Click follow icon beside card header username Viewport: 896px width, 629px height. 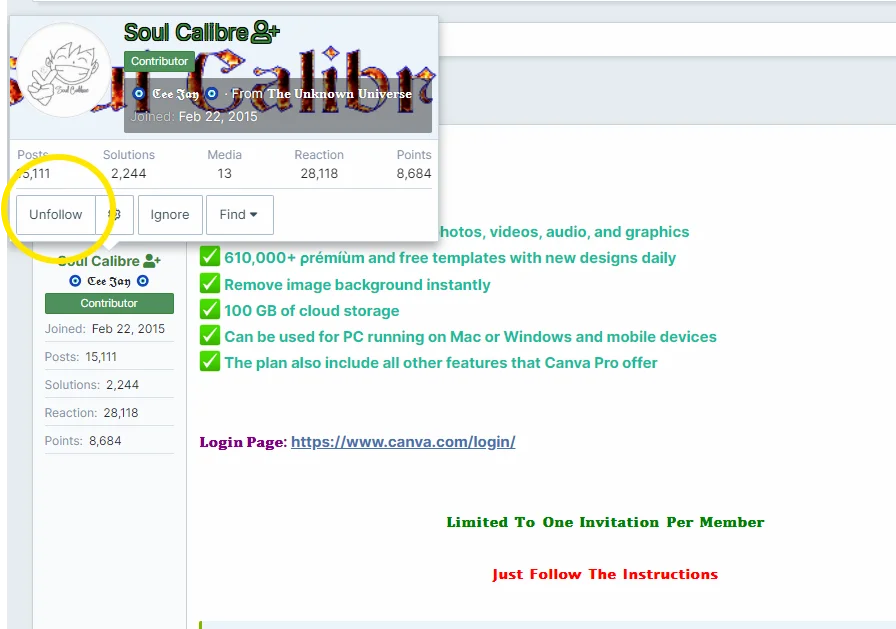pos(265,33)
